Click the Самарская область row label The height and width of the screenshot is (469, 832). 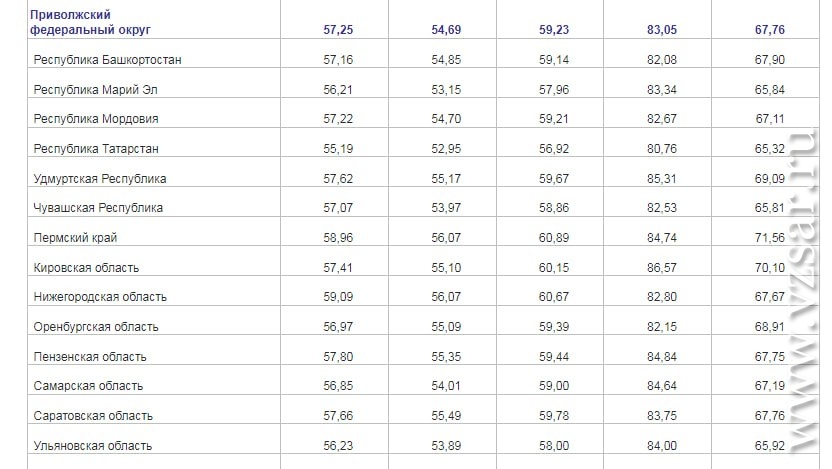coord(88,386)
